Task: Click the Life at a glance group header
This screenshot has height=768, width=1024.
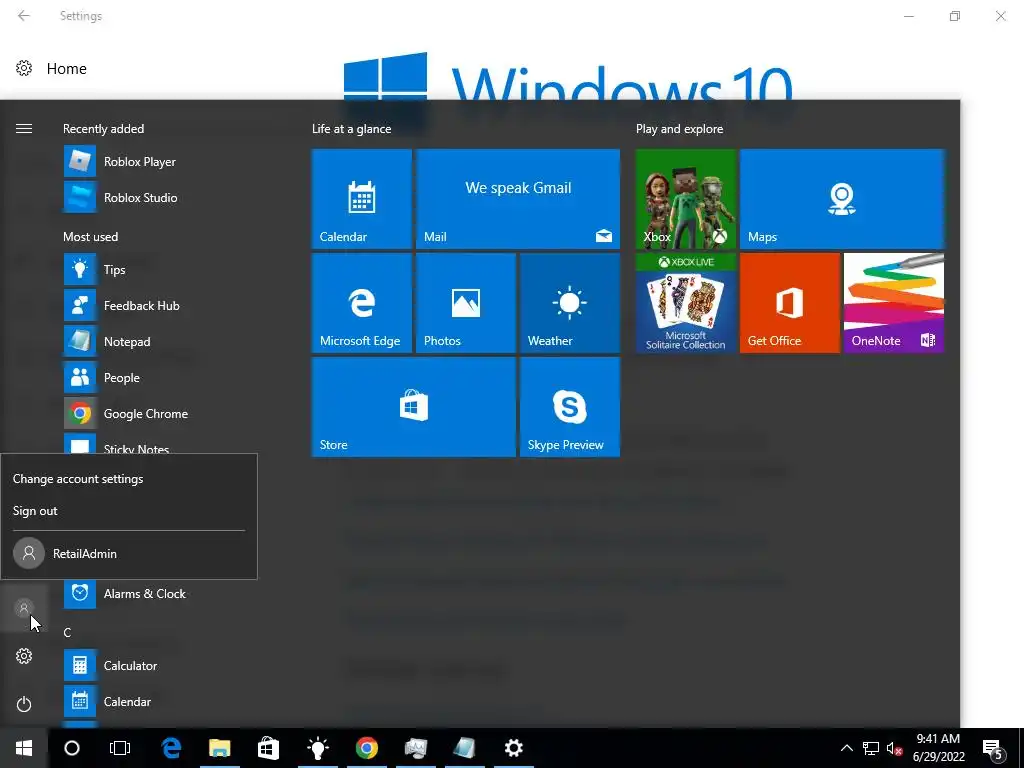Action: pyautogui.click(x=351, y=129)
